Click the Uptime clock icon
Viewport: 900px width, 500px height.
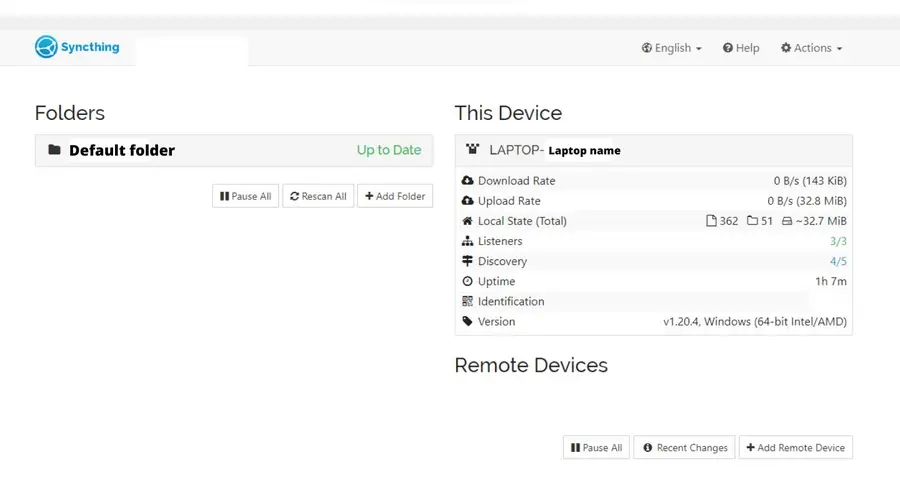(467, 281)
